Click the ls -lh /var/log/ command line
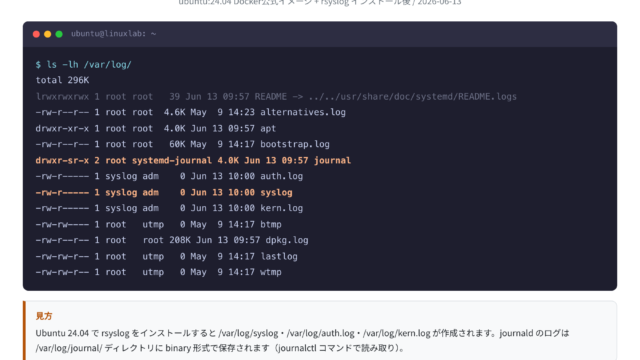The width and height of the screenshot is (640, 360). 84,64
